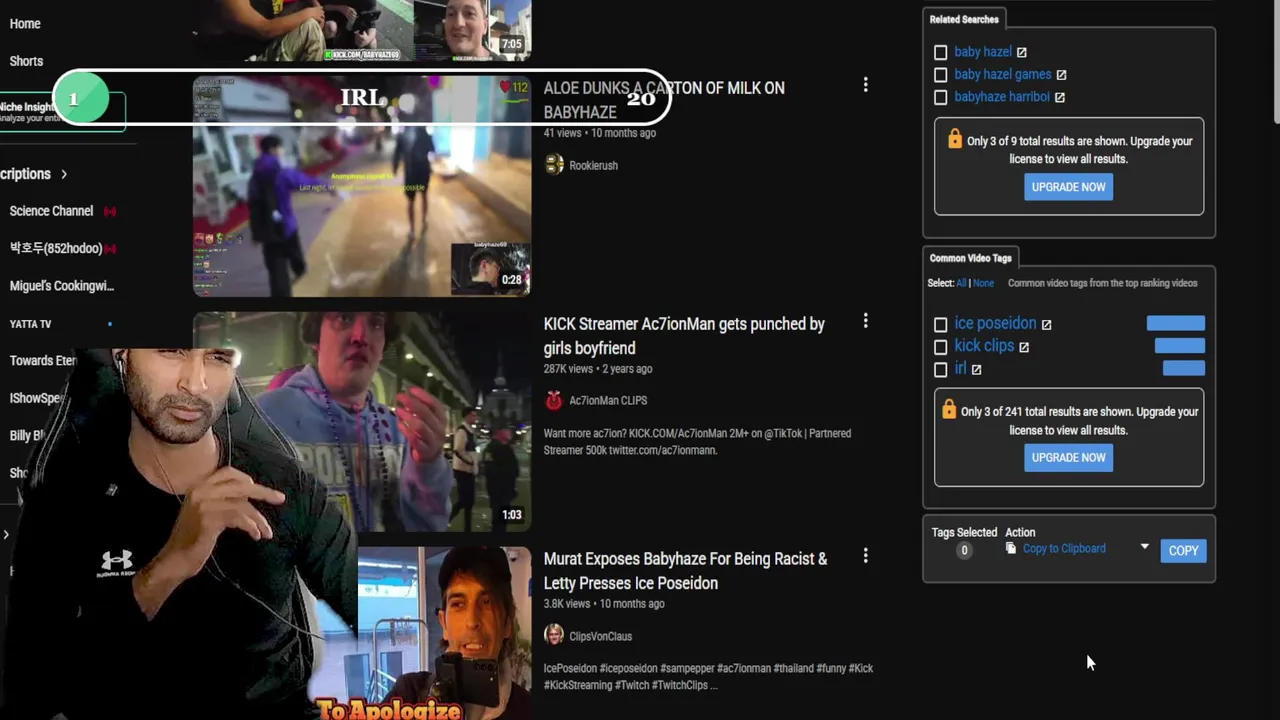Open the baby hazel related search link

coord(983,52)
